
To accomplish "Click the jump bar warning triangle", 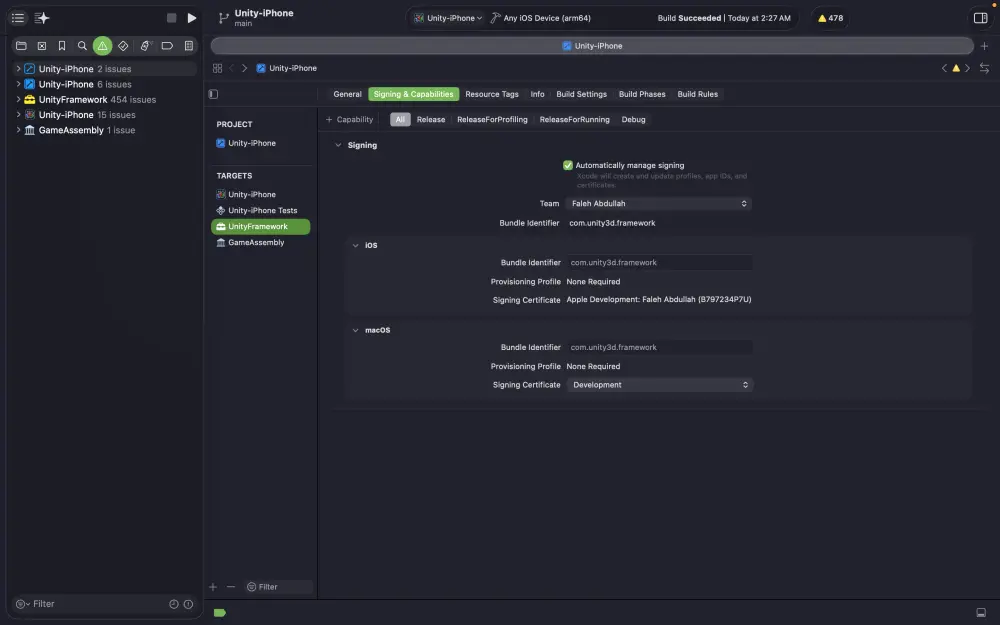I will pyautogui.click(x=956, y=68).
